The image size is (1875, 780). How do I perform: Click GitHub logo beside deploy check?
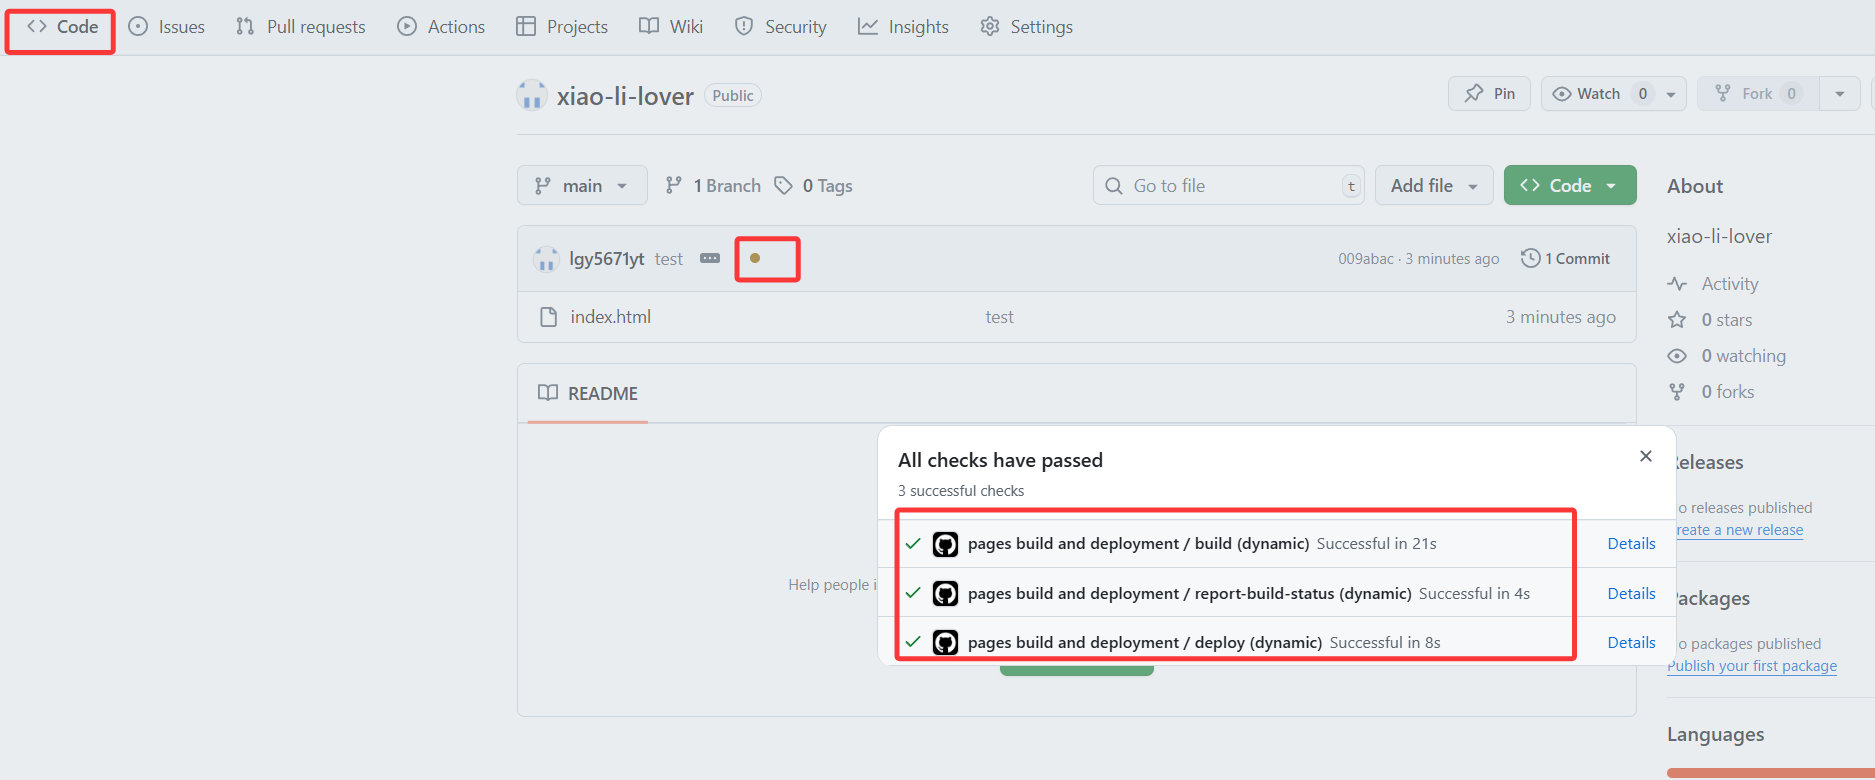coord(945,642)
